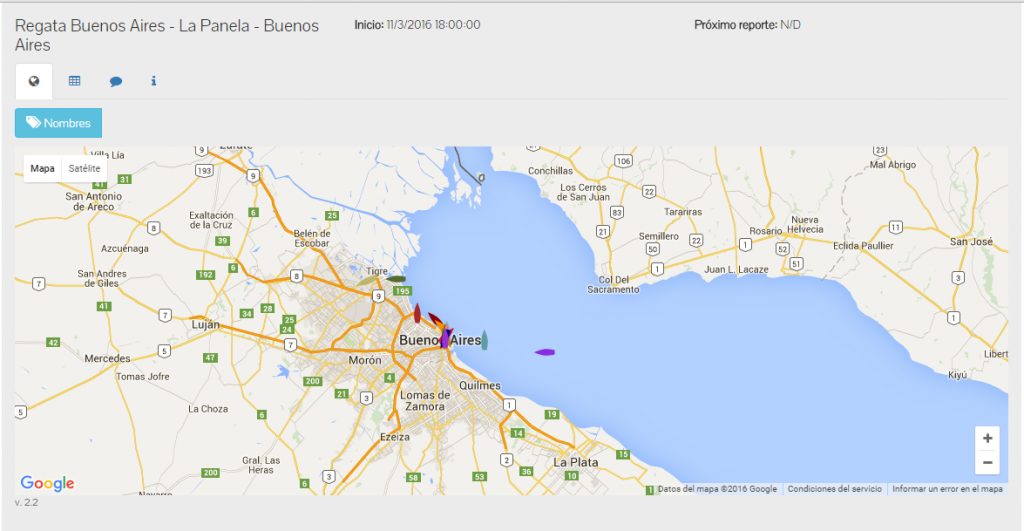The height and width of the screenshot is (531, 1024).
Task: Click Informar un error en el mapa
Action: tap(947, 489)
